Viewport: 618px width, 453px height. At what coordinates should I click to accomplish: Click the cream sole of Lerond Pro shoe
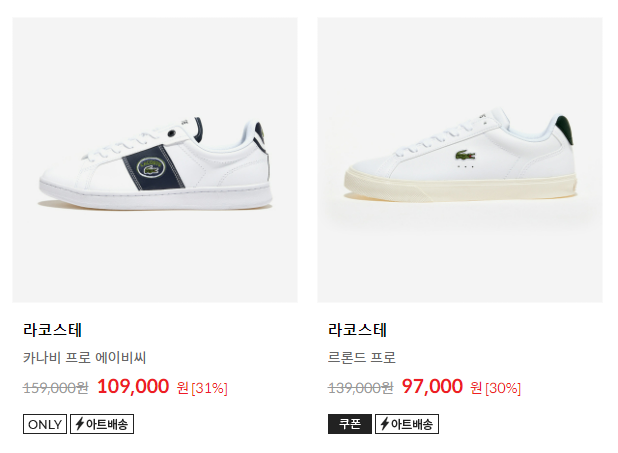[x=460, y=187]
